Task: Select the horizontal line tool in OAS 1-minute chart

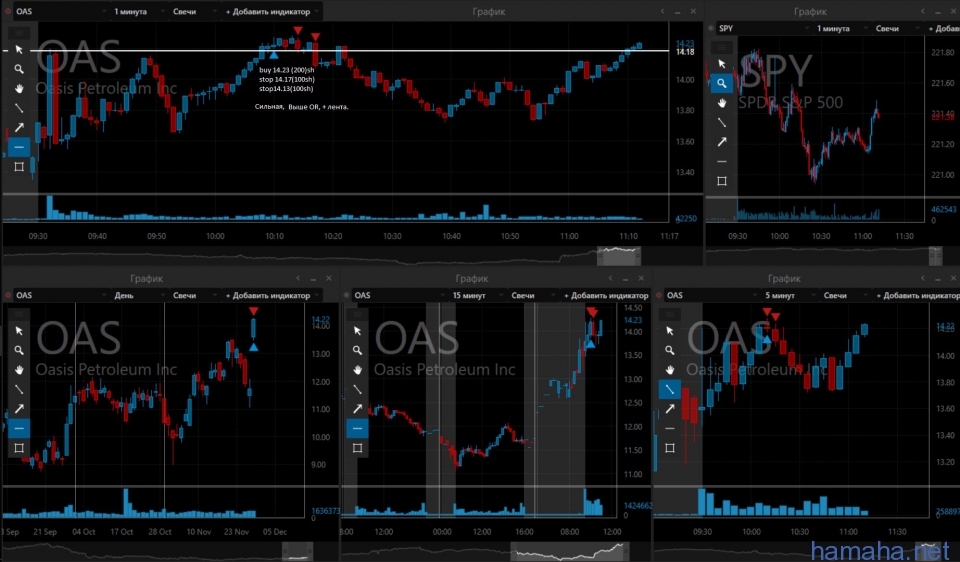Action: coord(19,147)
